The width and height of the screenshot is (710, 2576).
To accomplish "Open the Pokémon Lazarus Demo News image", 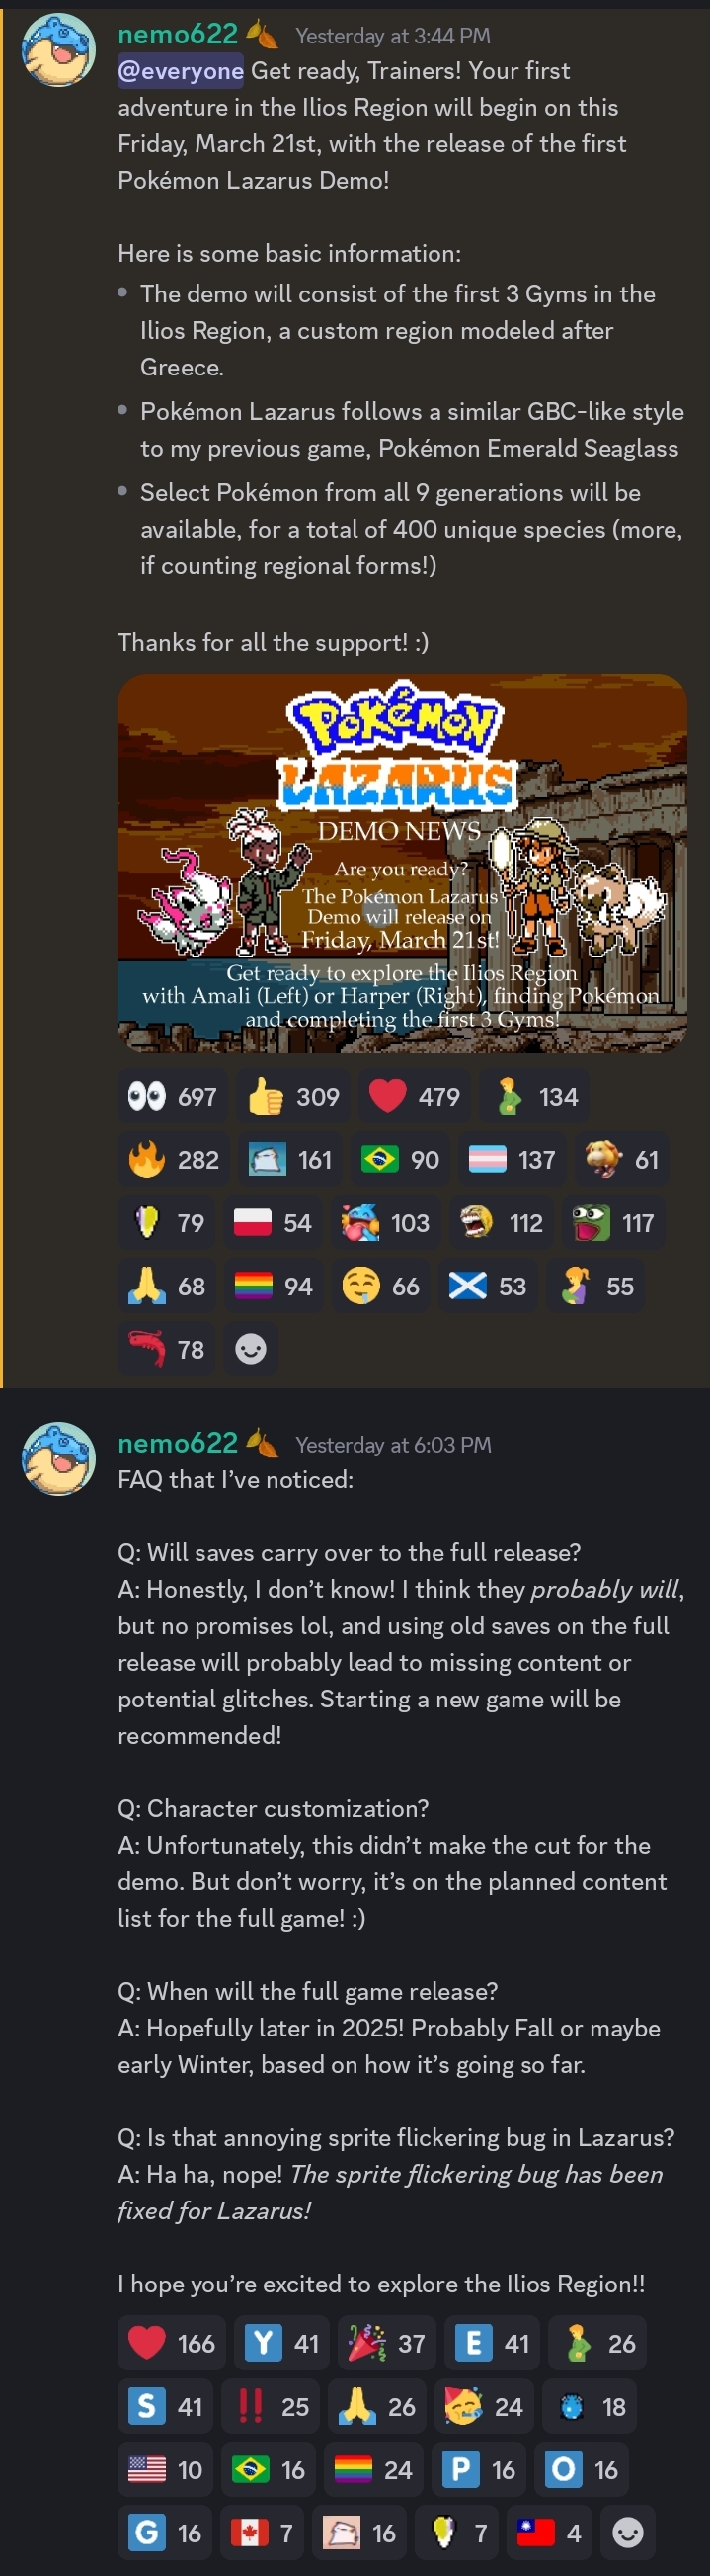I will click(402, 863).
